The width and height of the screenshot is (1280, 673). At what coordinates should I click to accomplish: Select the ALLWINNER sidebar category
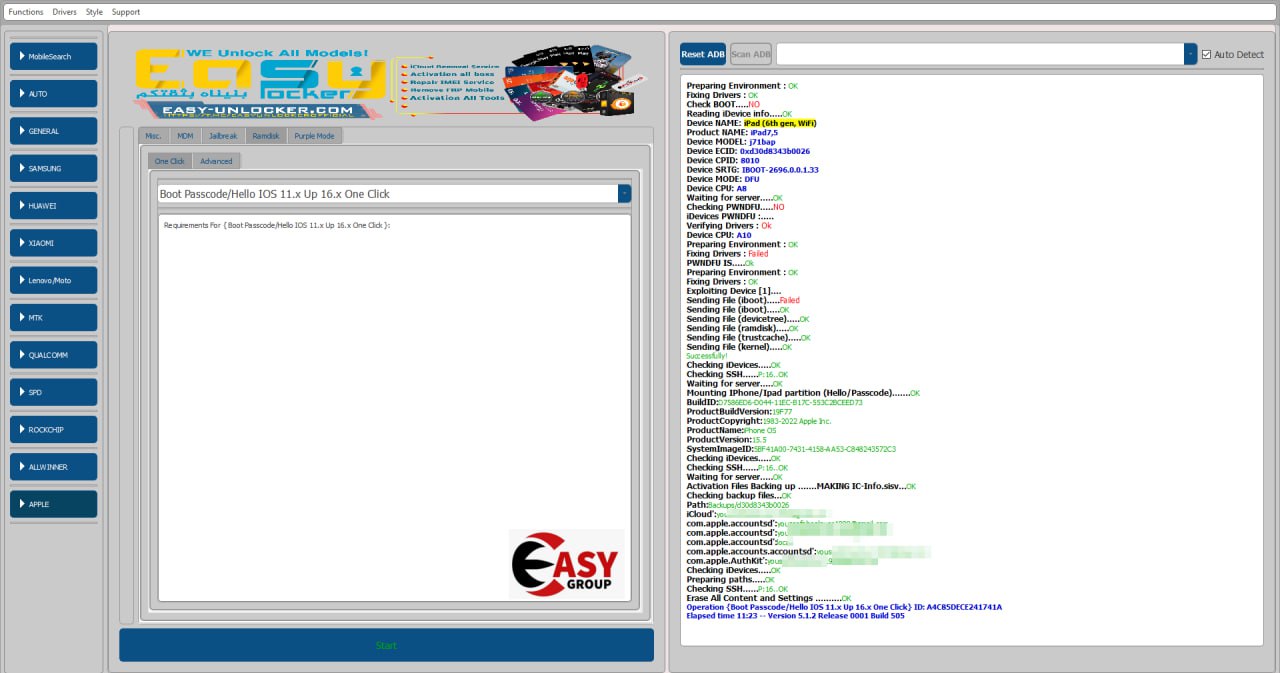tap(54, 467)
